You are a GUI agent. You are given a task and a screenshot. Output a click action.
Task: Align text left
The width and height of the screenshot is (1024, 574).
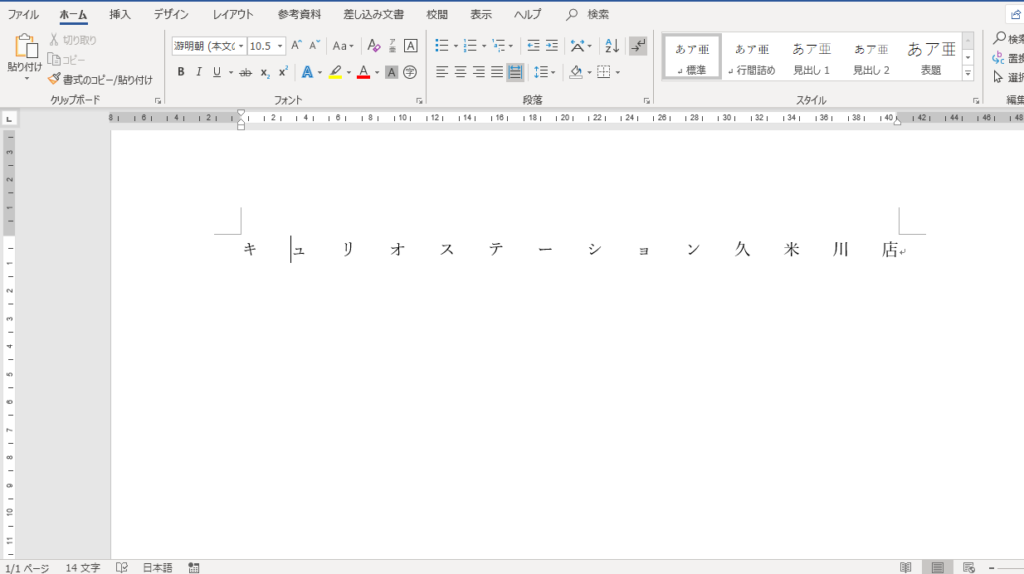(442, 72)
